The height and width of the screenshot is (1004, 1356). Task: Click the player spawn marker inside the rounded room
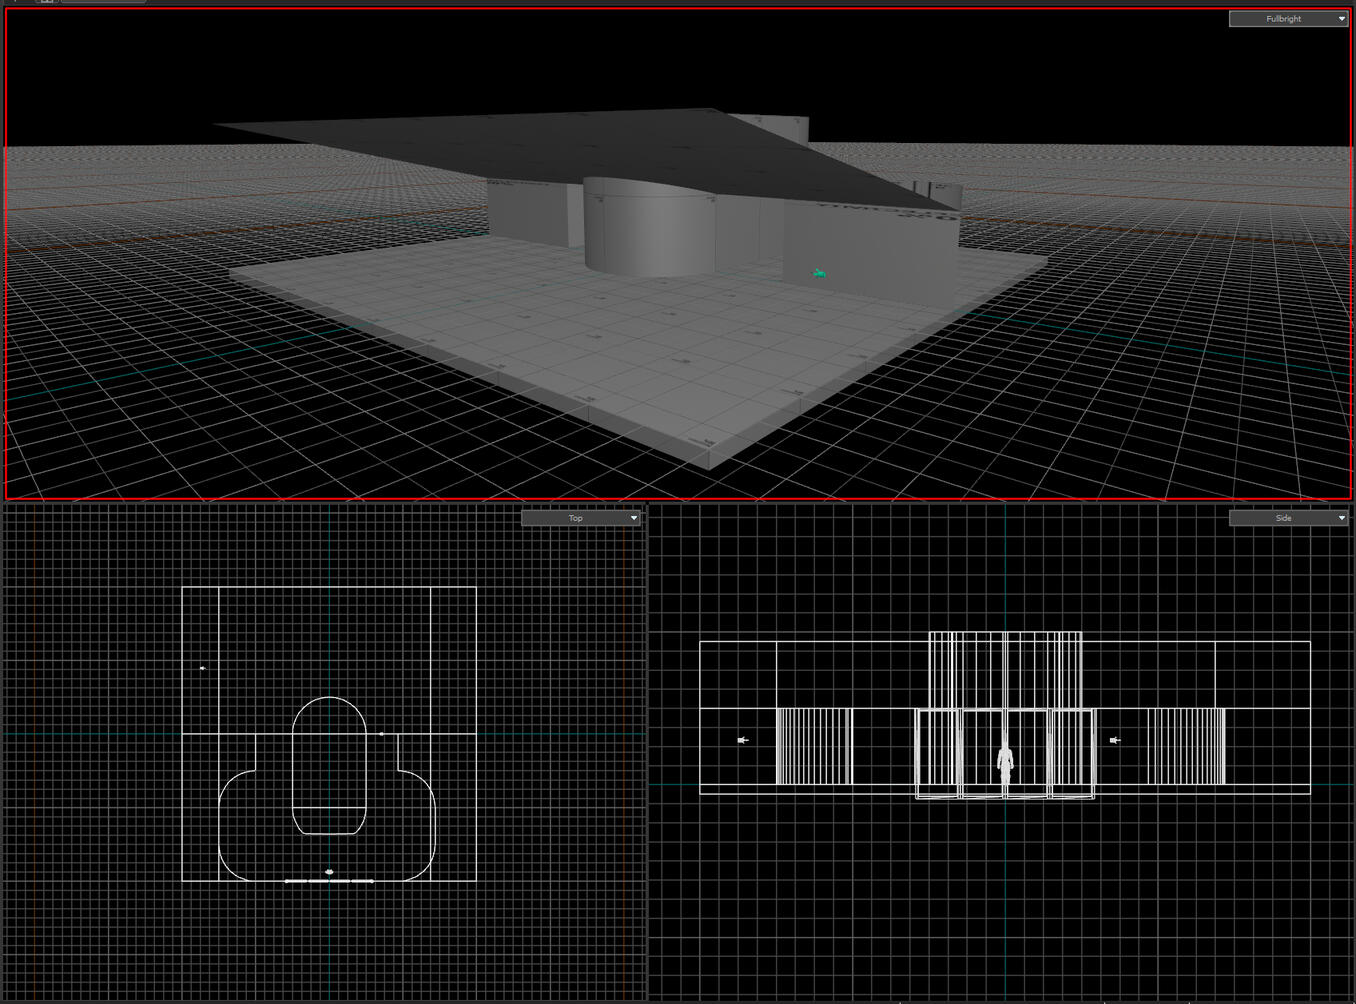[x=330, y=869]
